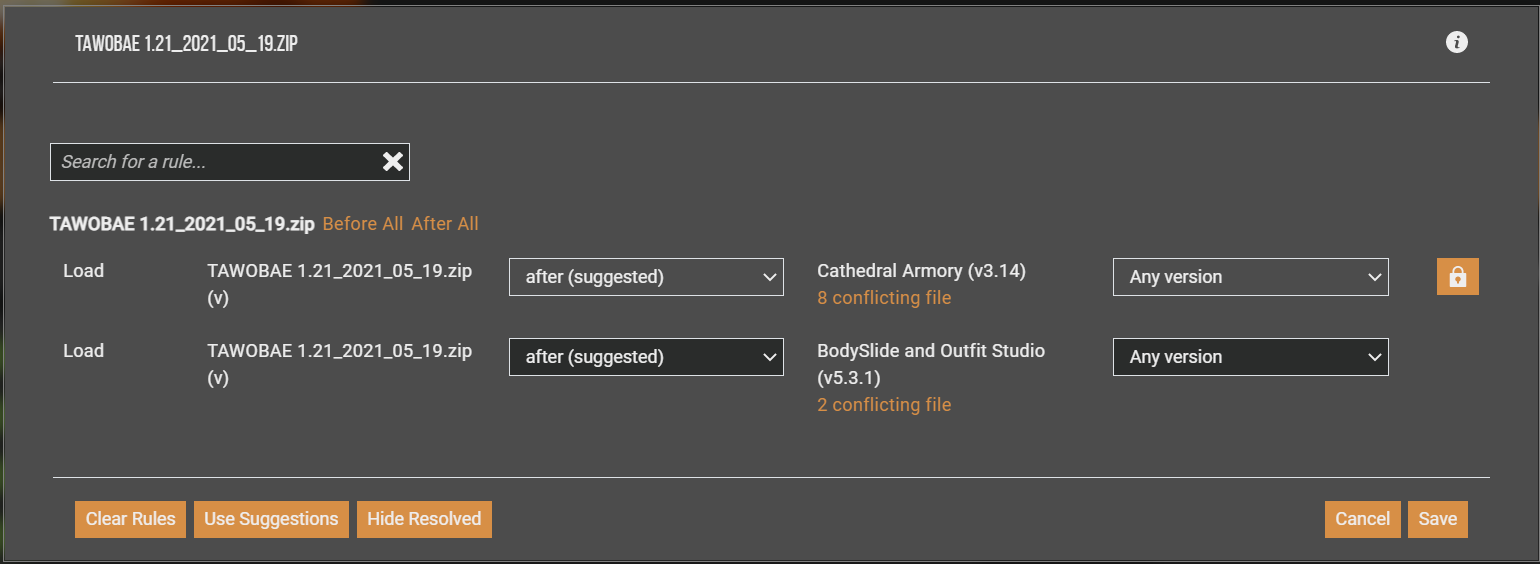Image resolution: width=1540 pixels, height=564 pixels.
Task: Clear the rule search field with X
Action: coord(393,162)
